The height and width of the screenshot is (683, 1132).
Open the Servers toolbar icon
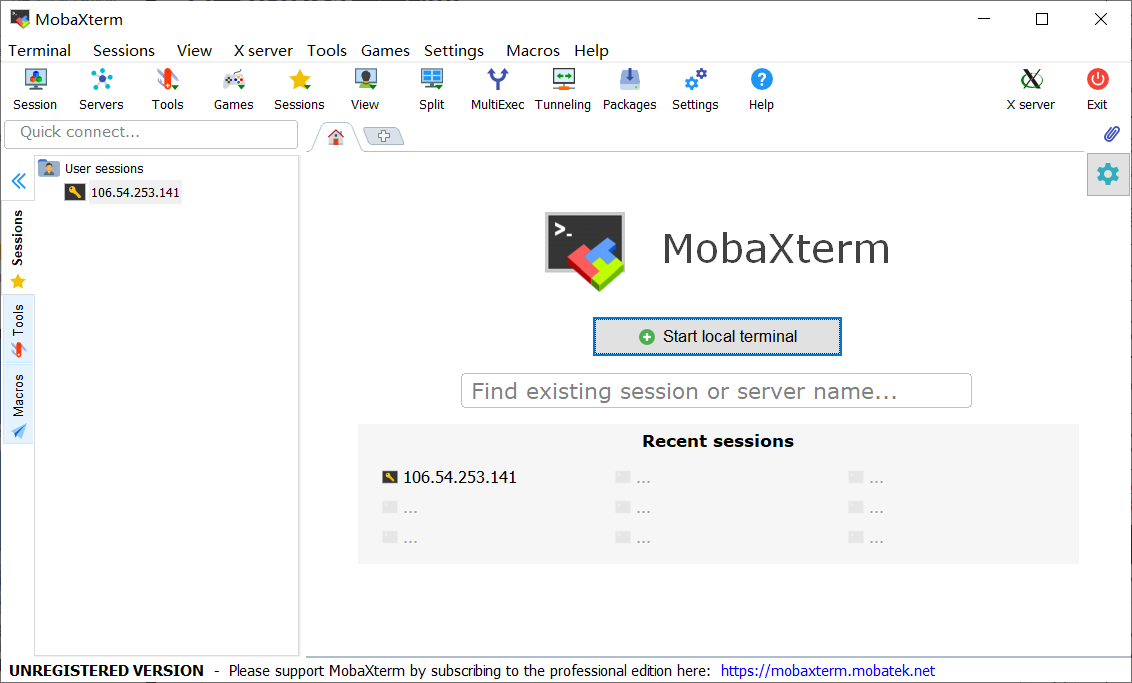click(101, 89)
